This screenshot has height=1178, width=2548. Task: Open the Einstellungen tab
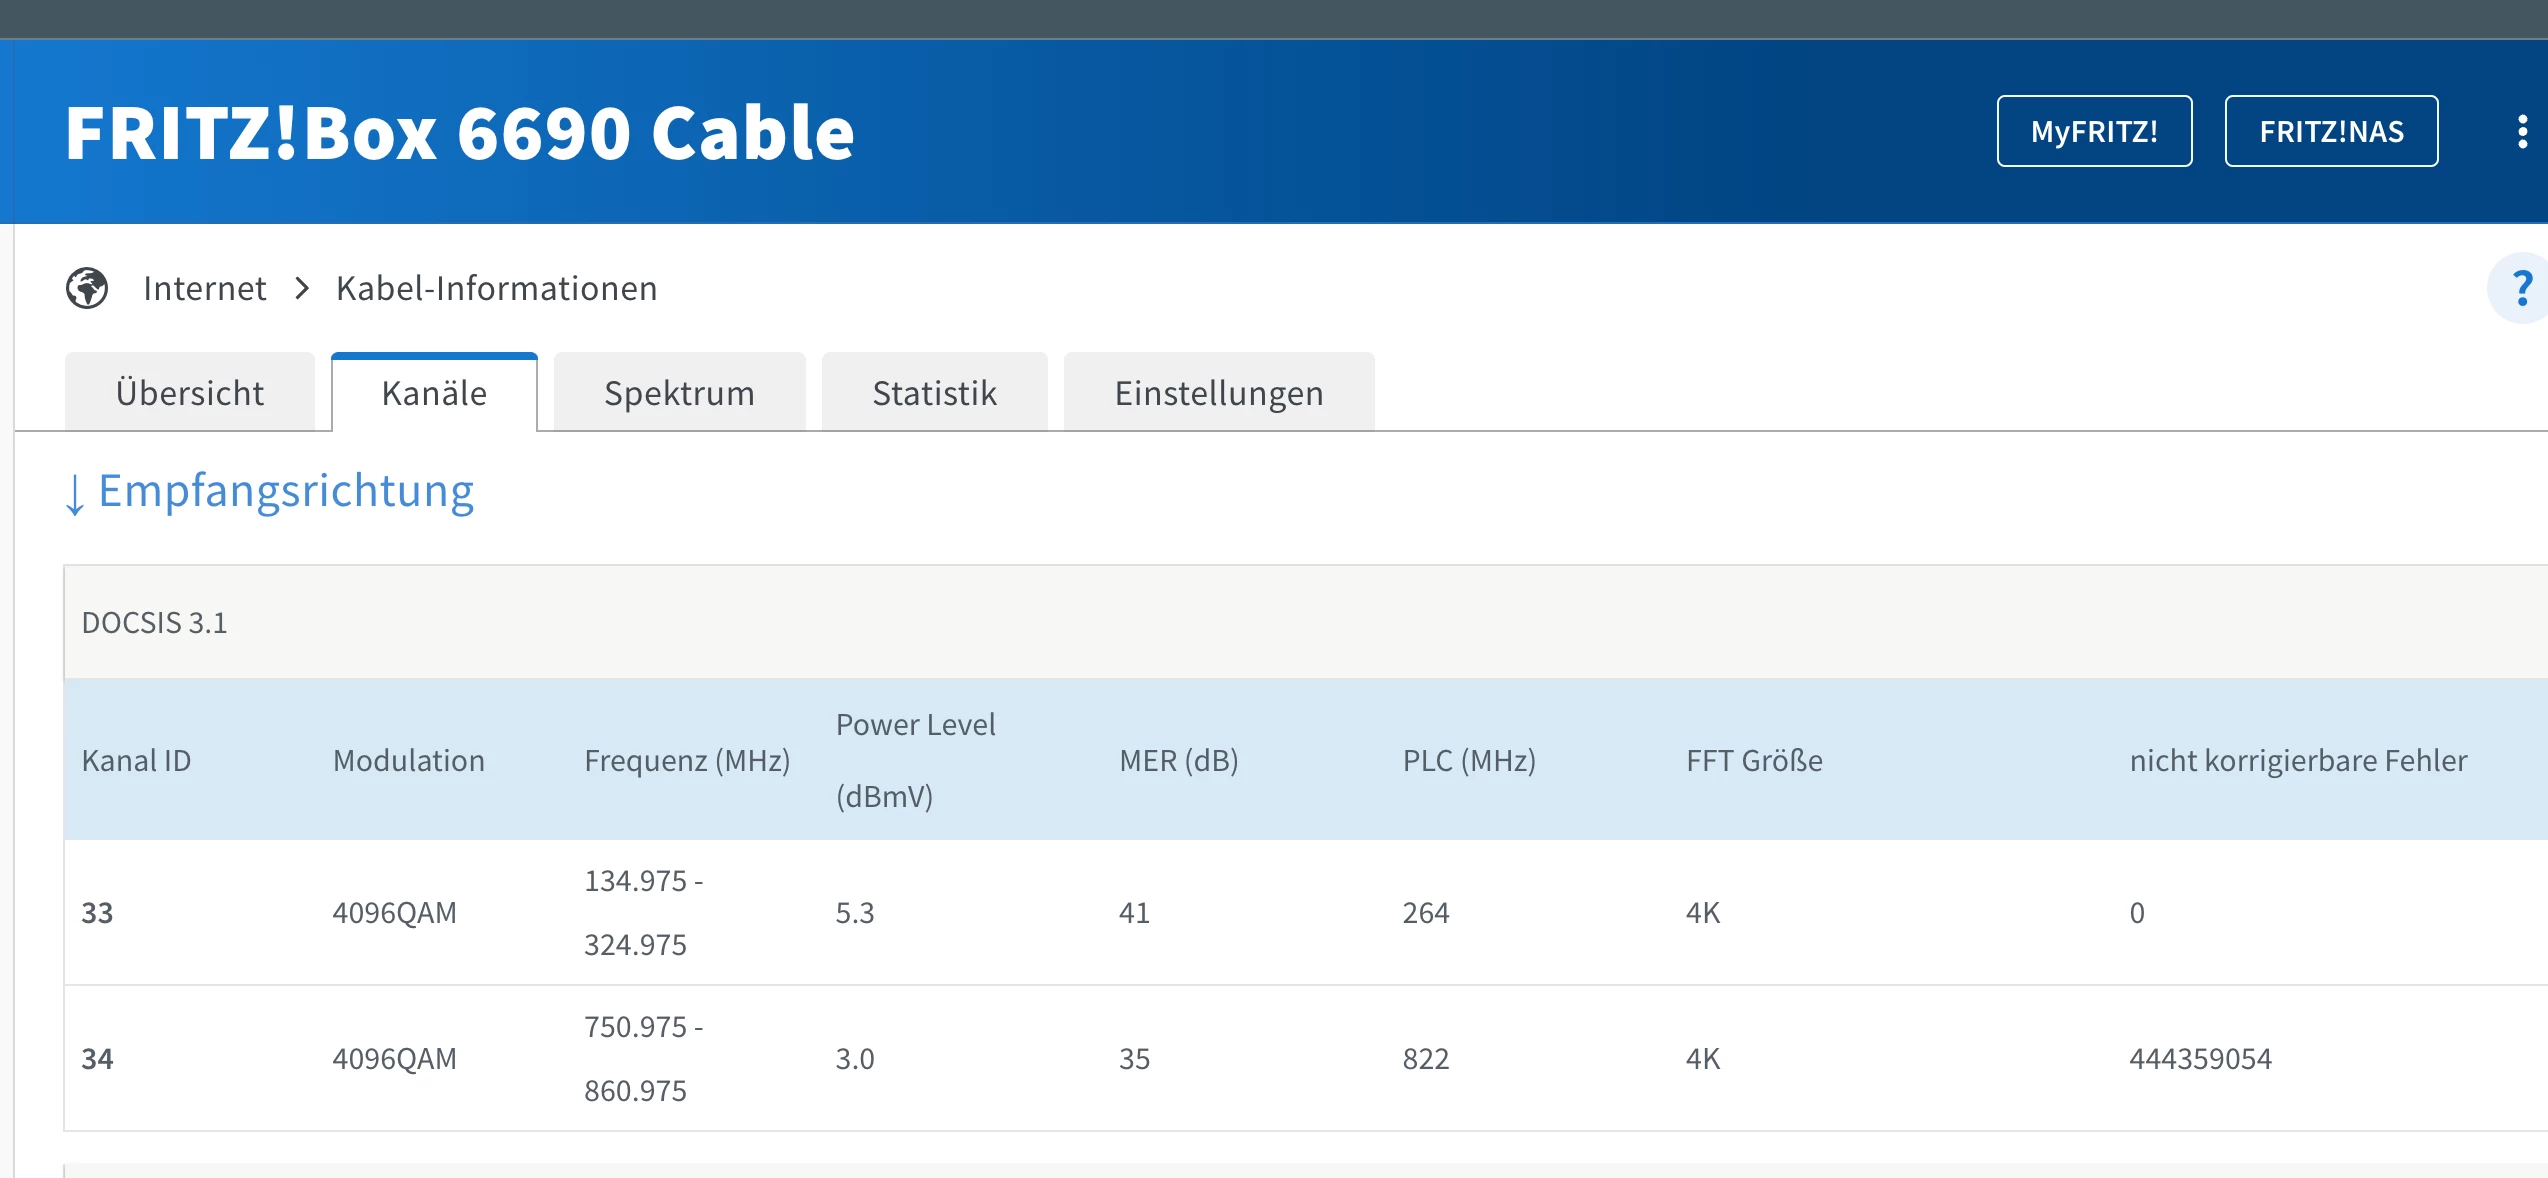[x=1218, y=393]
